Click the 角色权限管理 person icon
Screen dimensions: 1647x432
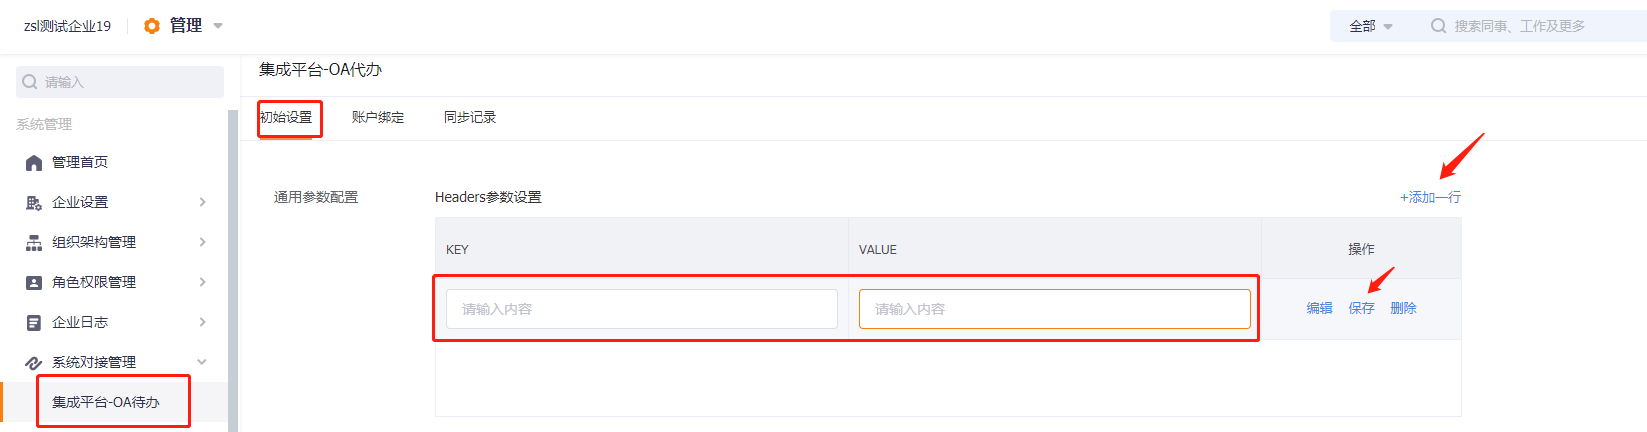[x=34, y=283]
